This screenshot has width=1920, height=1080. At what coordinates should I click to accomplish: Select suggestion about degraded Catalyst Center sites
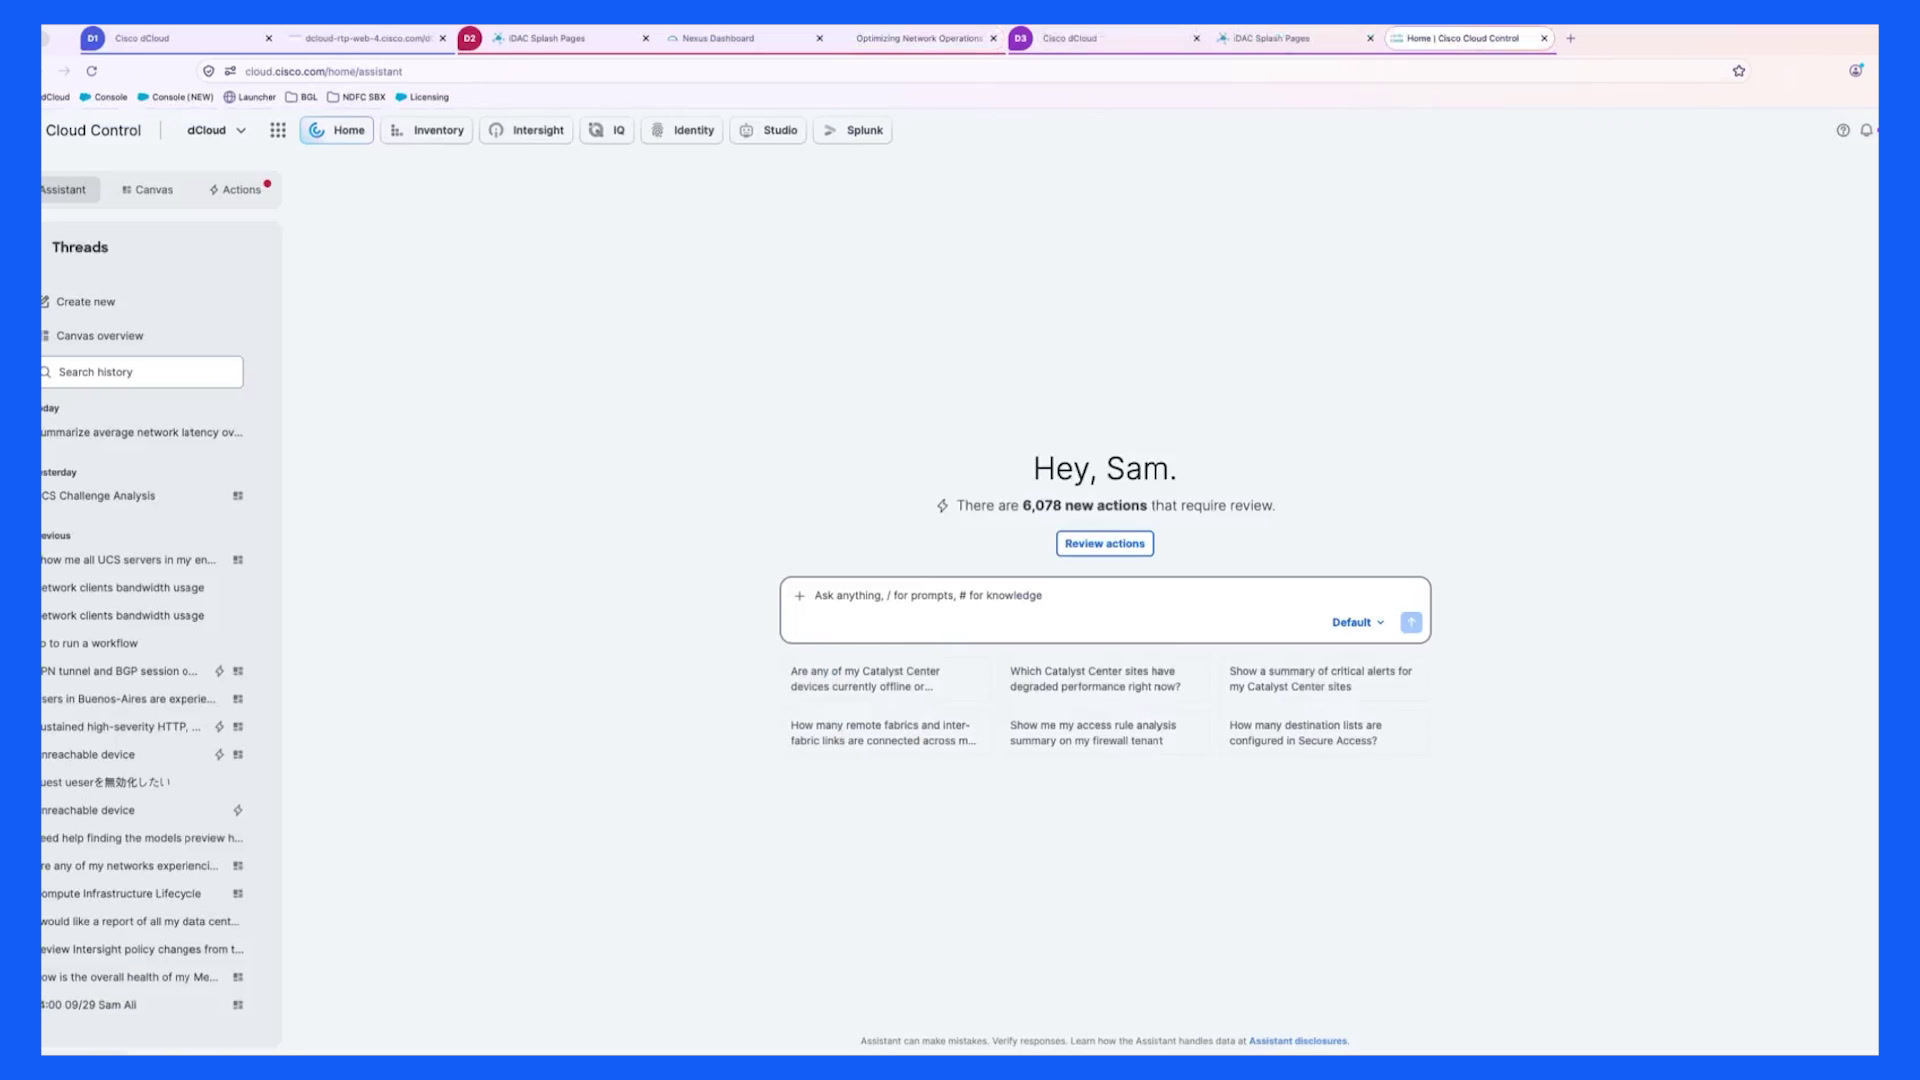pos(1103,679)
